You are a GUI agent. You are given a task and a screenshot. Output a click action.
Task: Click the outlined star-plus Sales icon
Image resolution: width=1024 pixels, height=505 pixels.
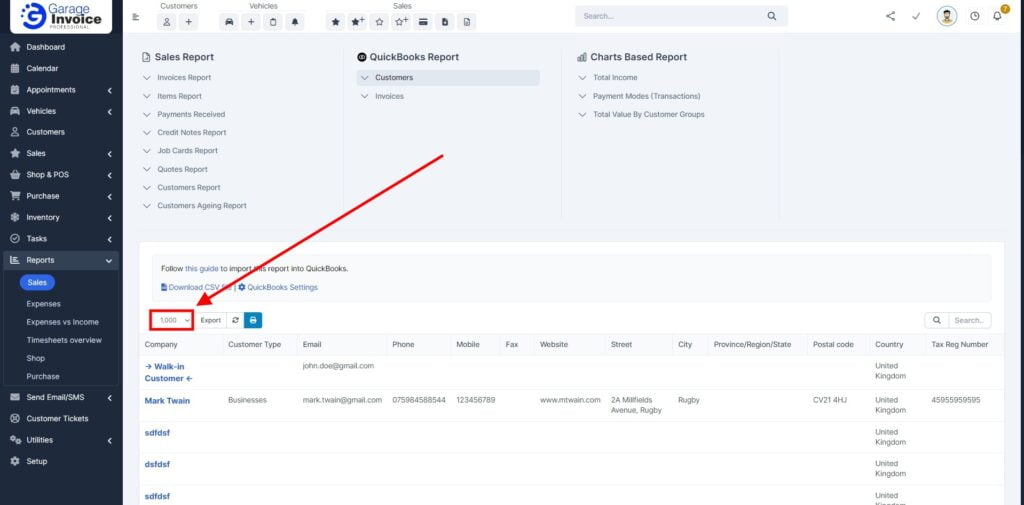[401, 22]
